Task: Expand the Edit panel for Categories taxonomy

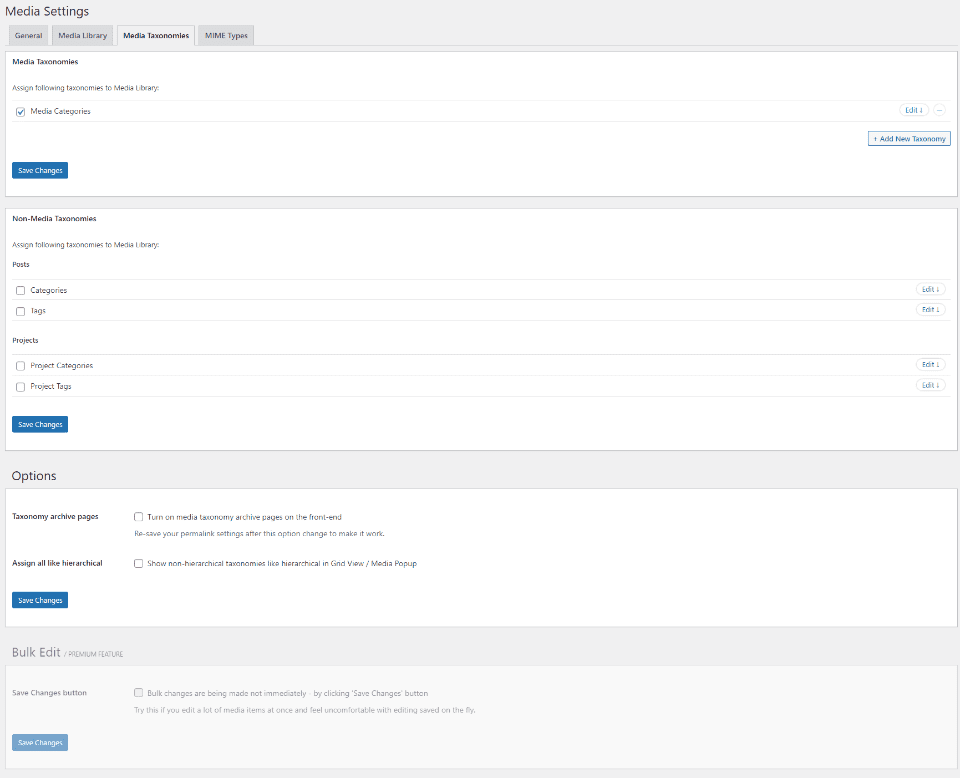Action: (x=930, y=289)
